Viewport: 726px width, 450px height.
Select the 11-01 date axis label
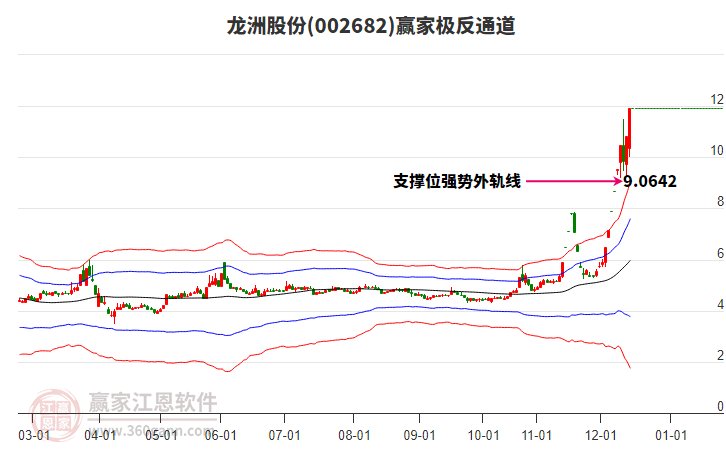click(537, 436)
